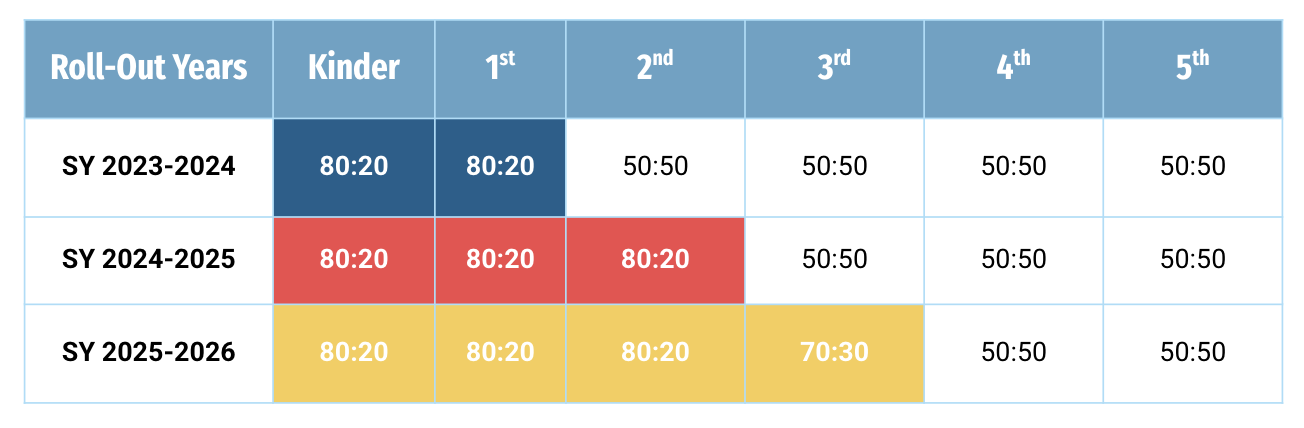Click 3rd grade 50:50 cell for SY 2024-2025
1304x428 pixels.
tap(834, 260)
